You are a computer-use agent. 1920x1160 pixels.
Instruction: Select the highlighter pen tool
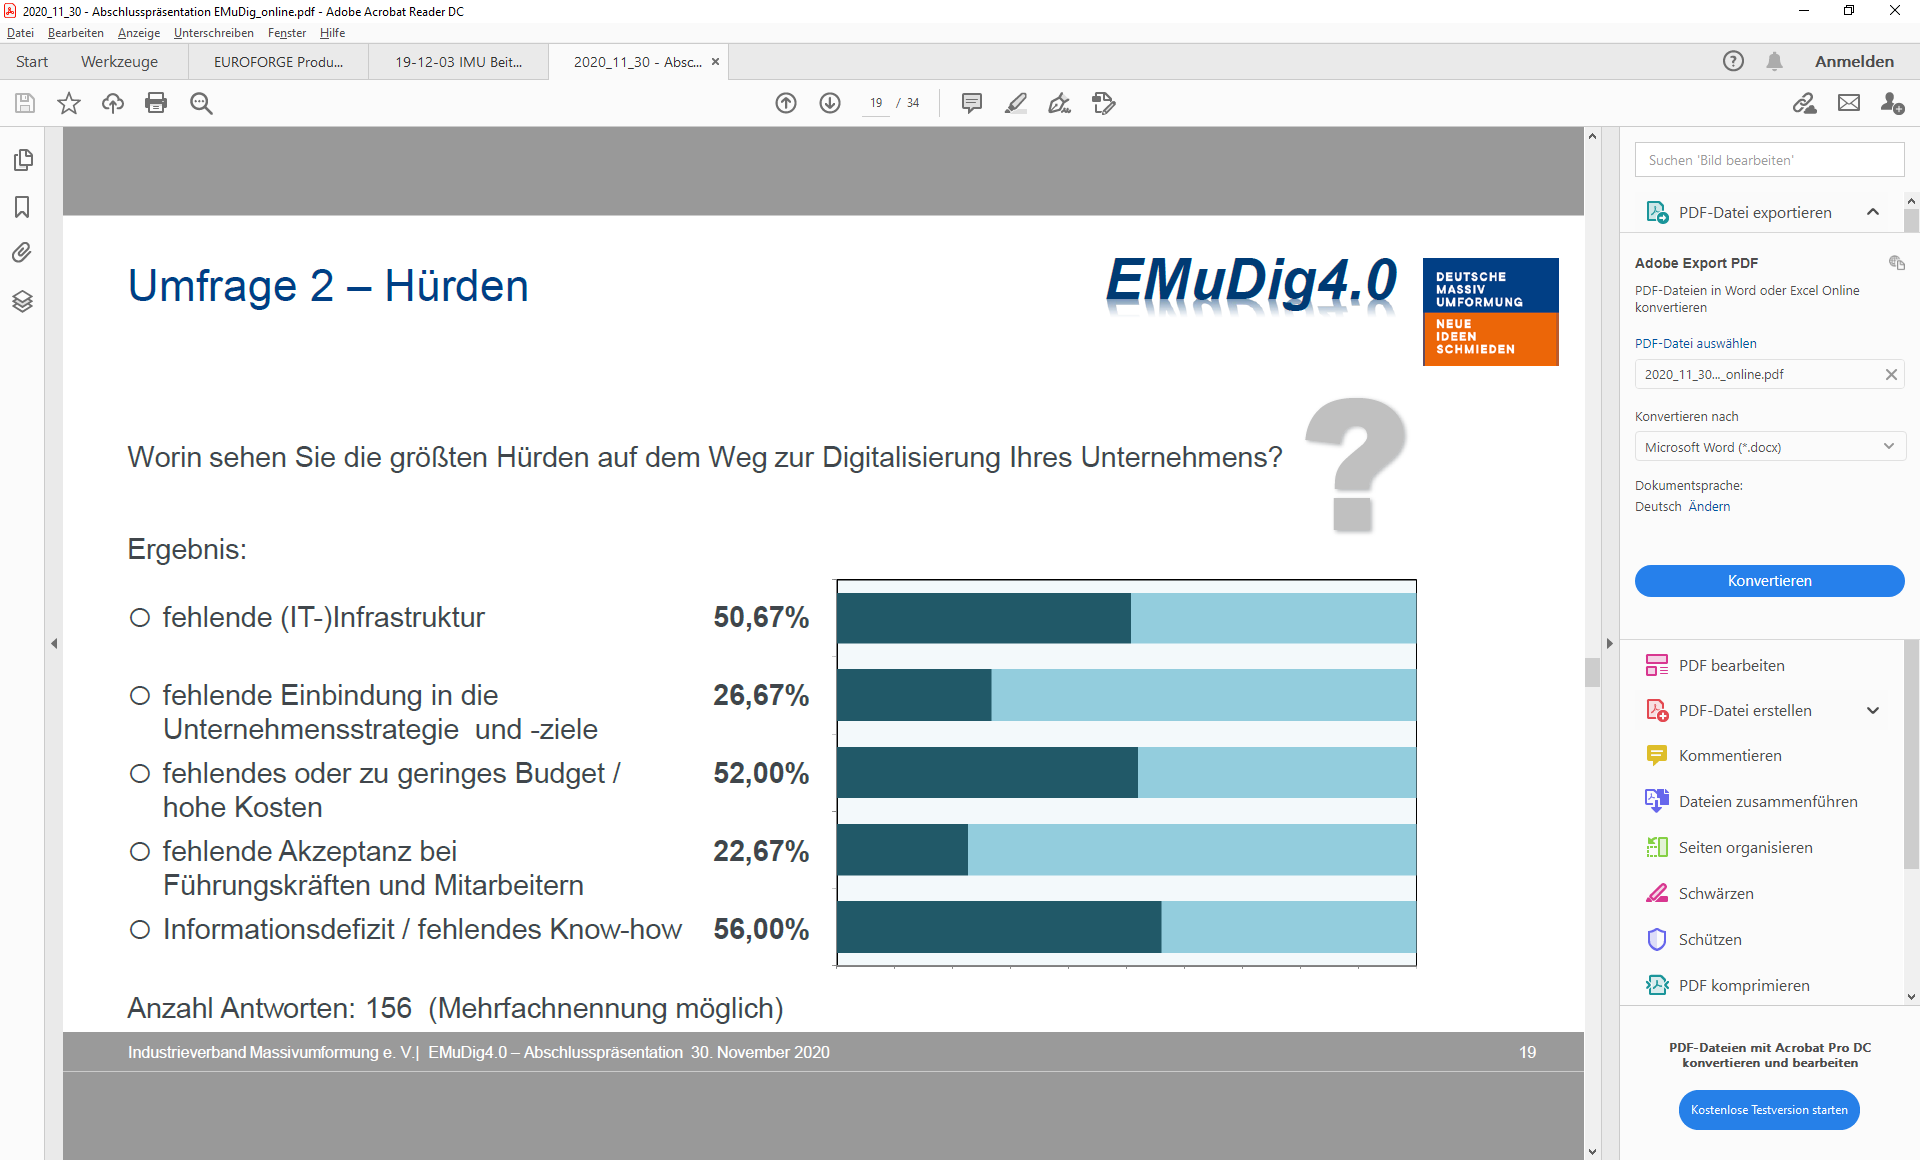click(x=1016, y=103)
